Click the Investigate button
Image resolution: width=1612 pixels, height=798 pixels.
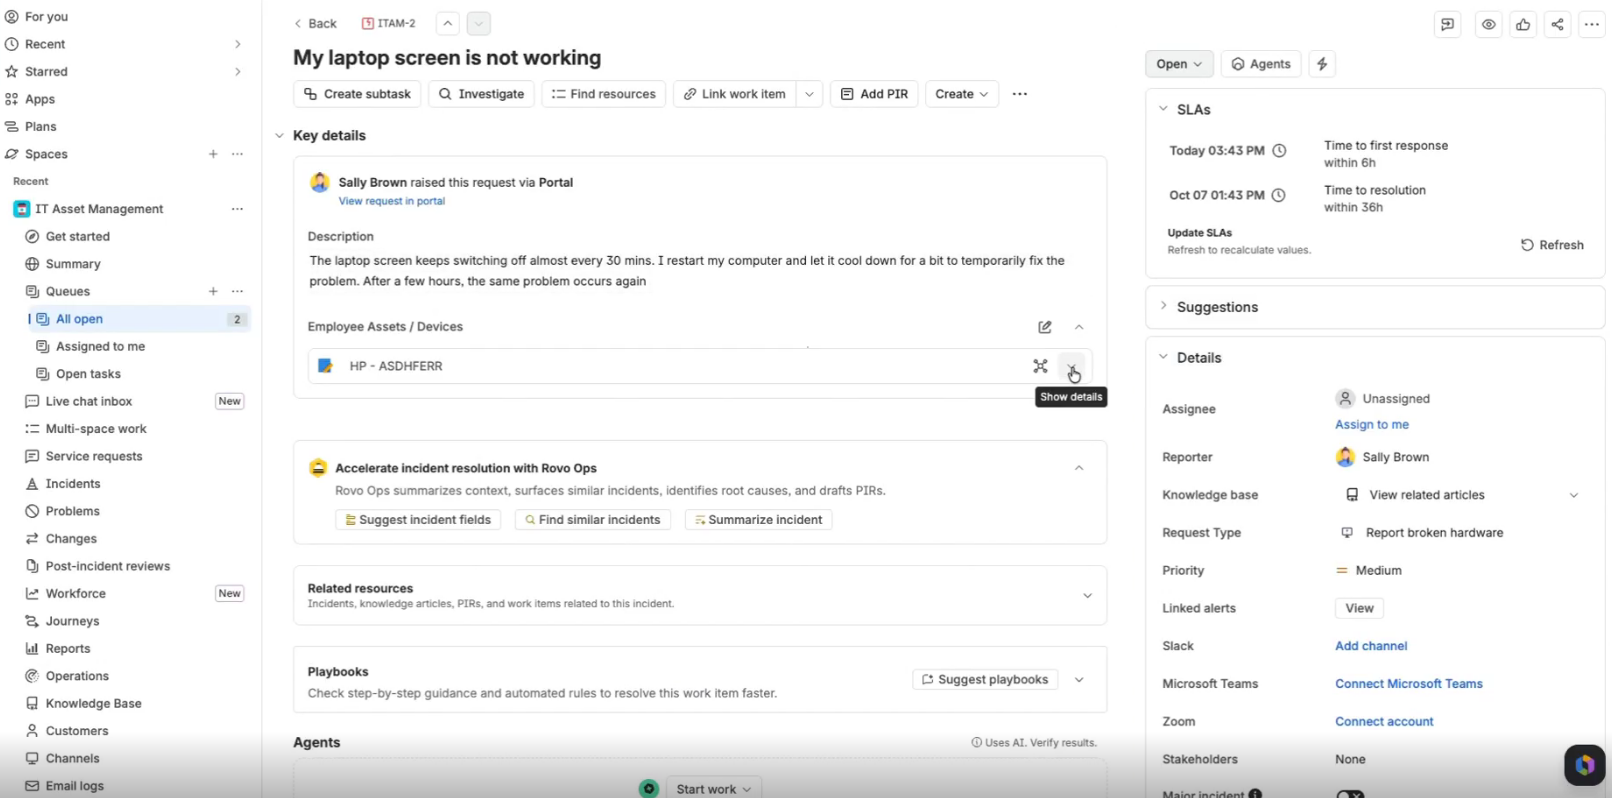pyautogui.click(x=481, y=94)
